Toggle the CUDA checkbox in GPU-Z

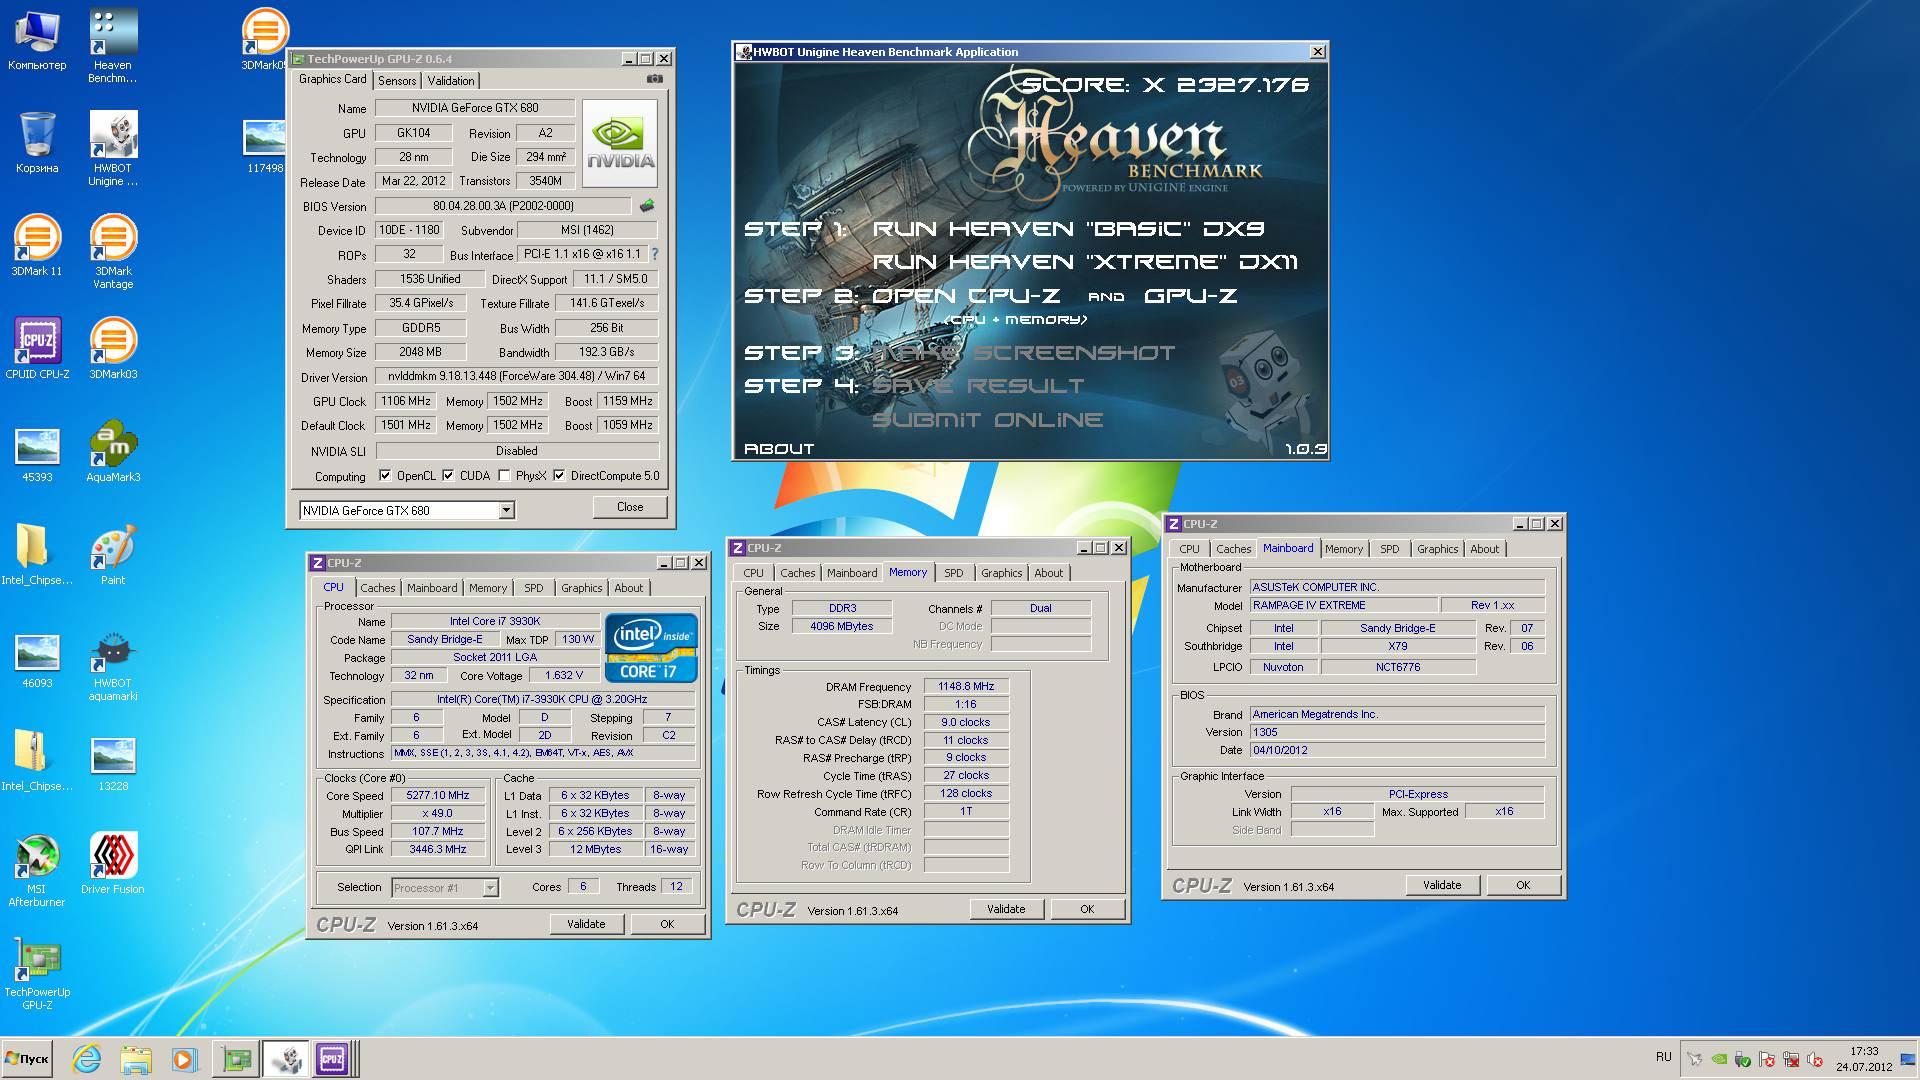point(448,476)
